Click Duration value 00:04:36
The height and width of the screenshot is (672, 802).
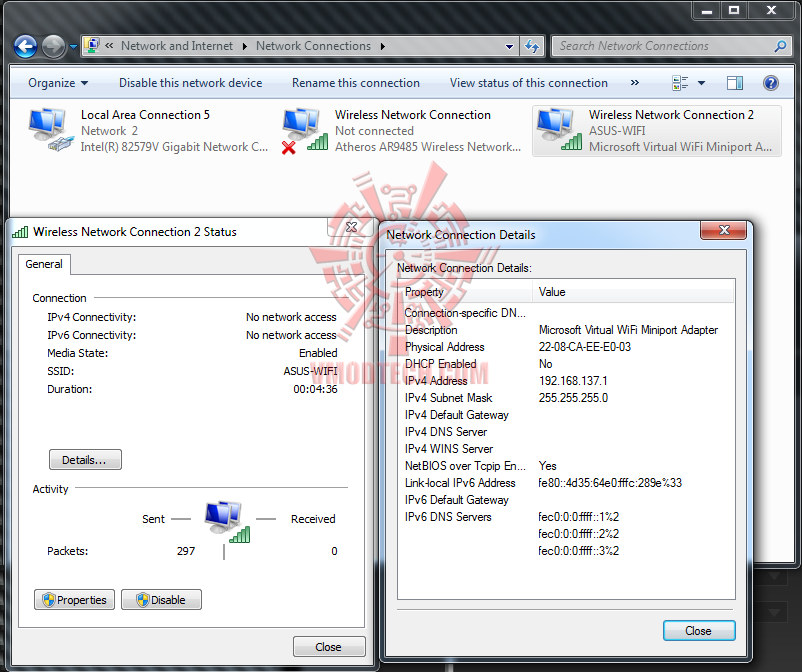tap(315, 389)
